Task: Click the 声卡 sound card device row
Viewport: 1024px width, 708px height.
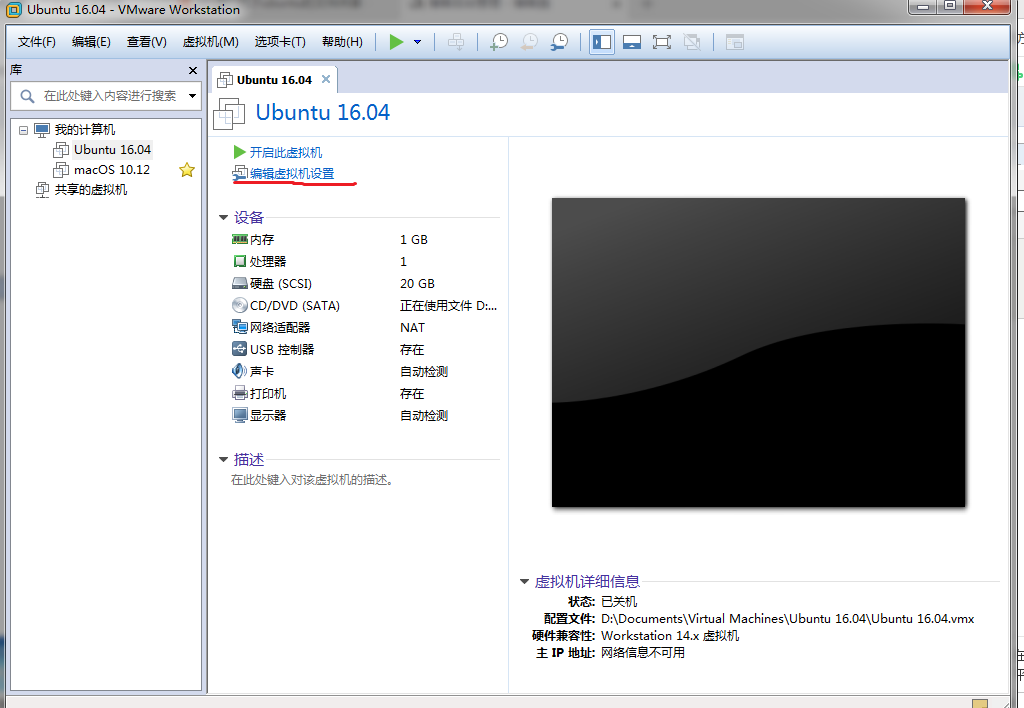Action: point(364,372)
